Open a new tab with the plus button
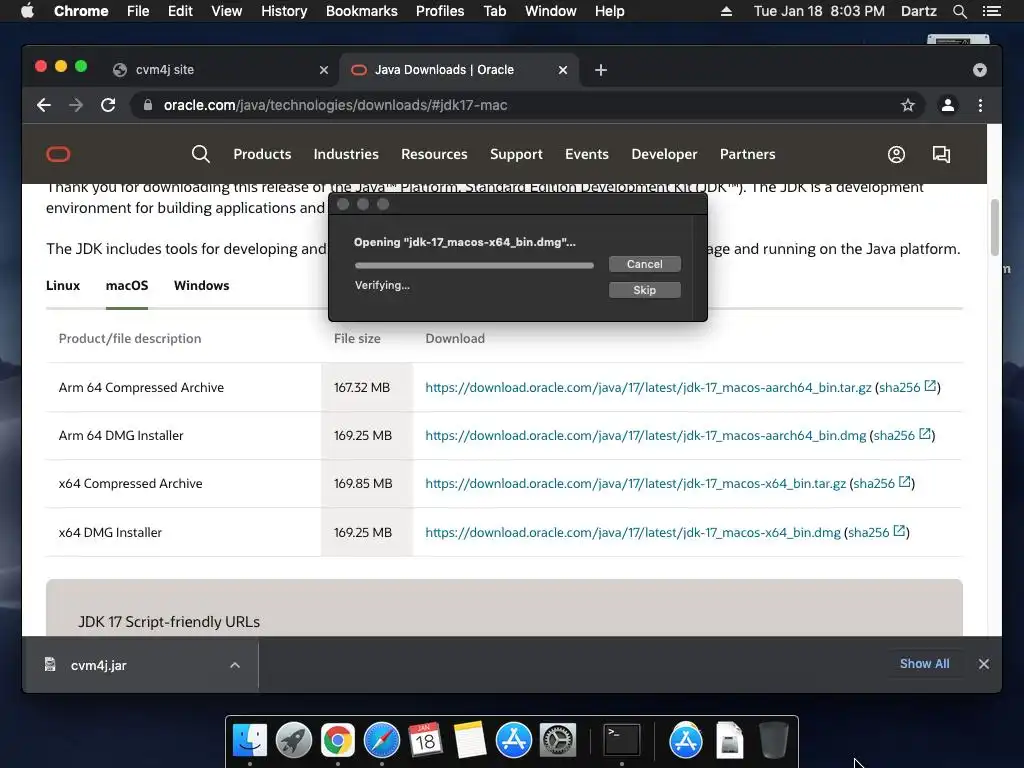Viewport: 1024px width, 768px height. pos(601,70)
